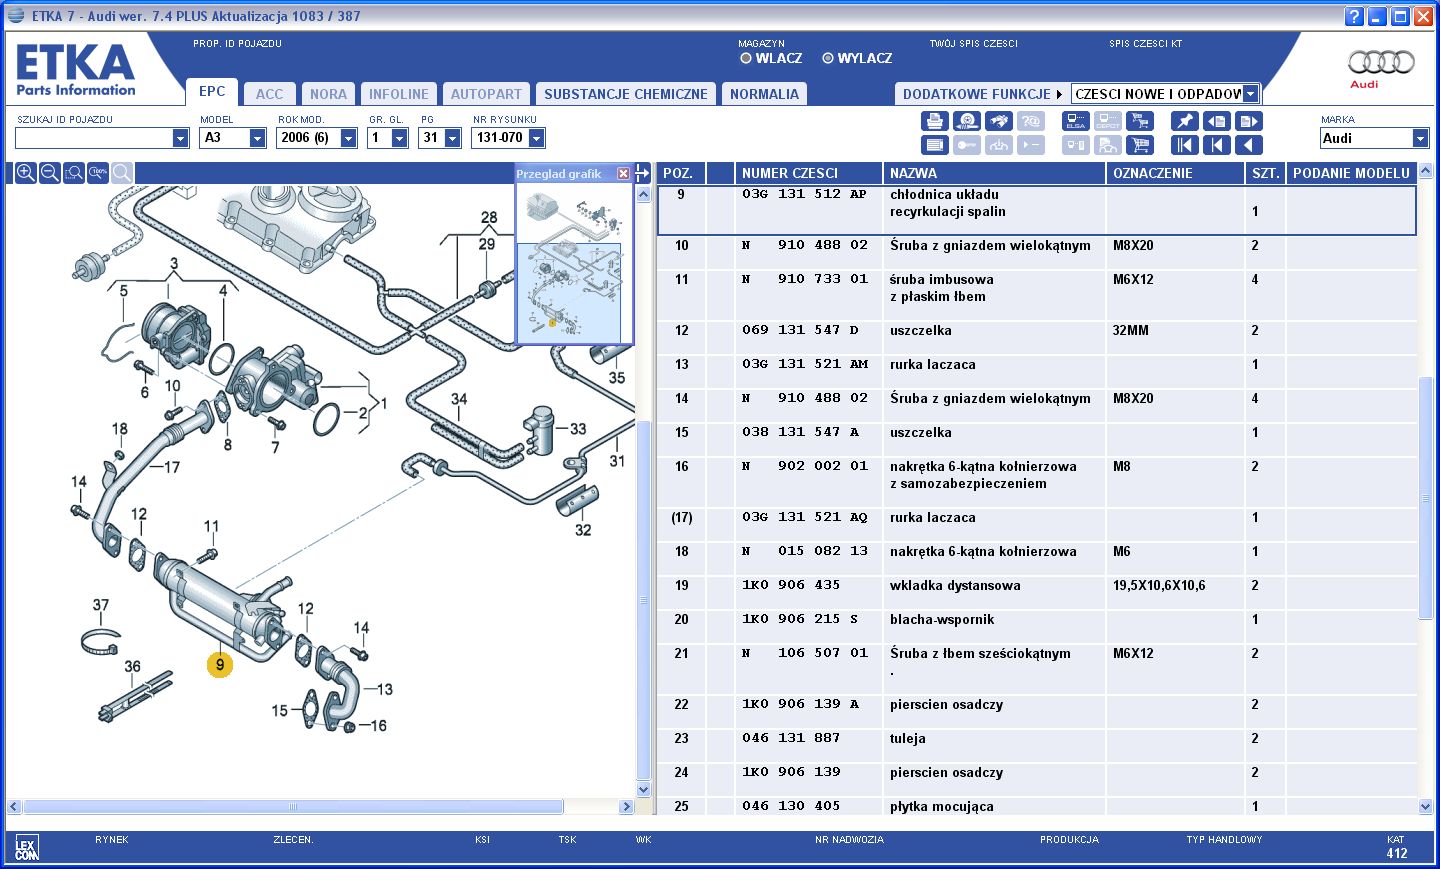
Task: Zoom in on the parts drawing
Action: pyautogui.click(x=26, y=173)
